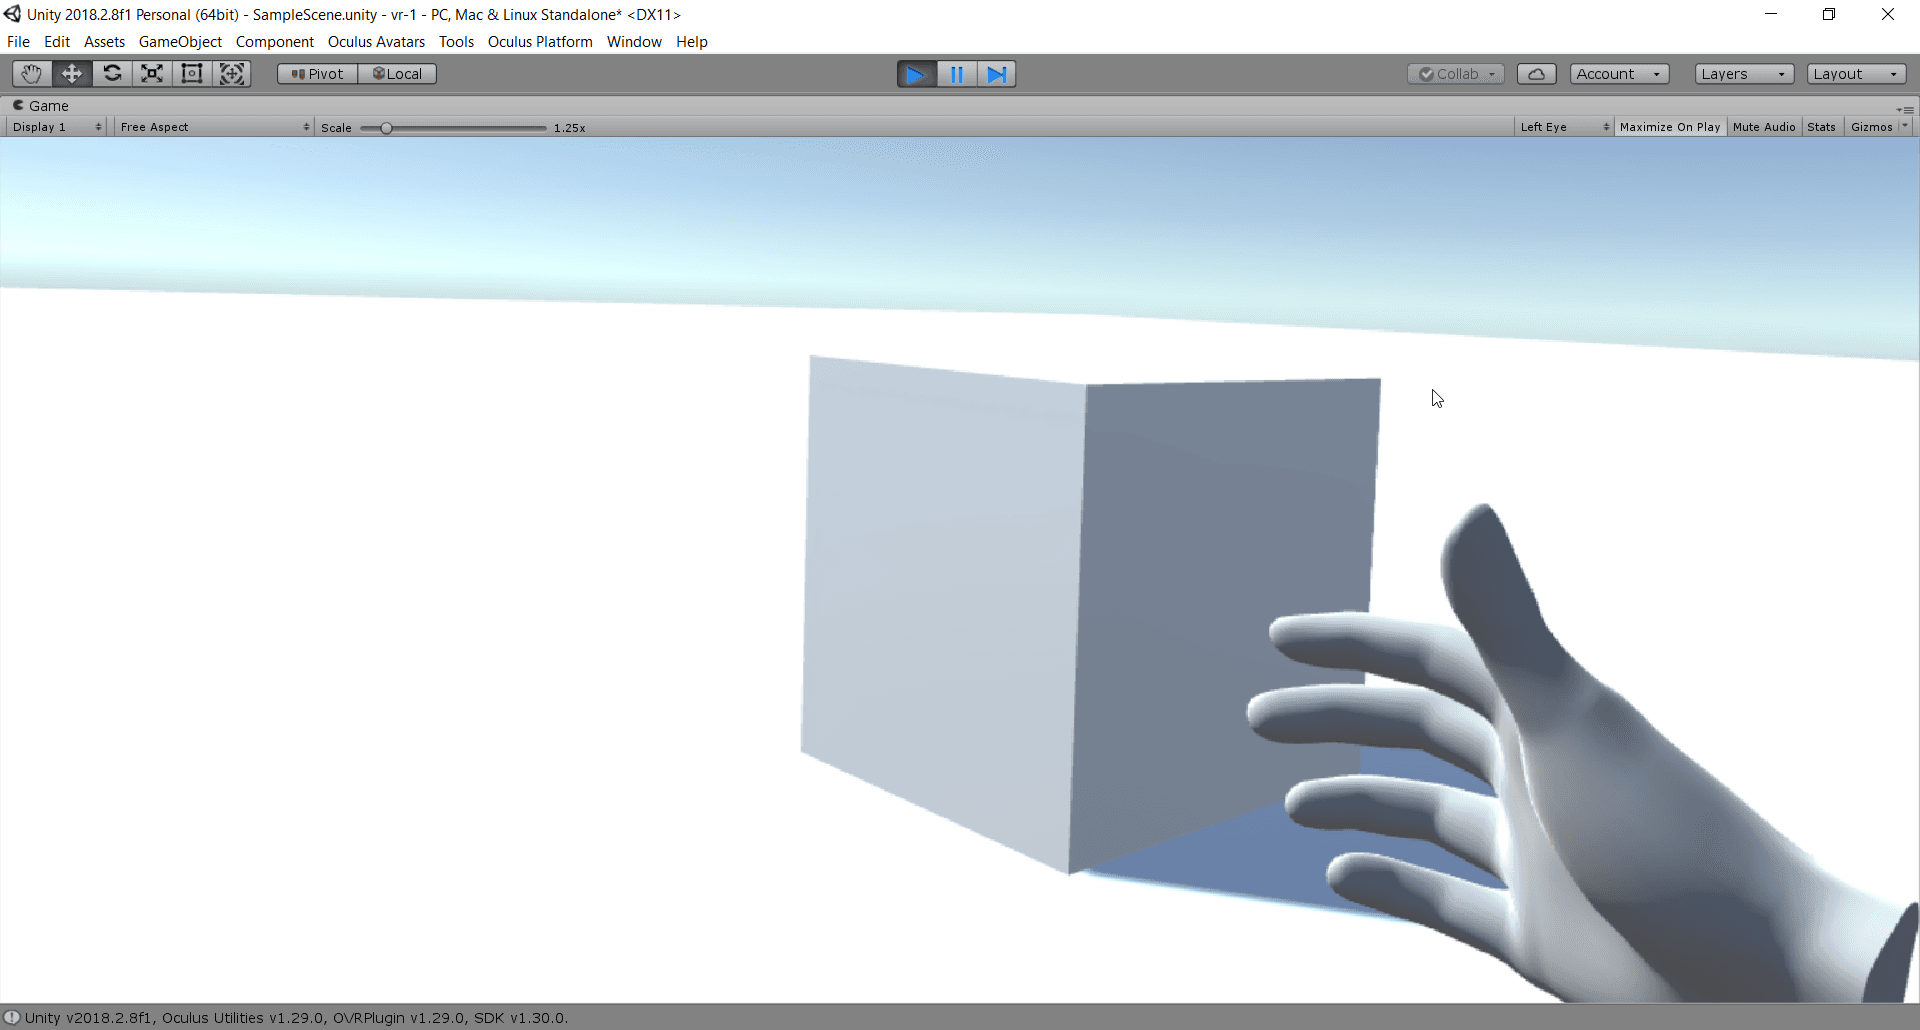Open the Cloud services panel
The height and width of the screenshot is (1030, 1920).
[1537, 74]
